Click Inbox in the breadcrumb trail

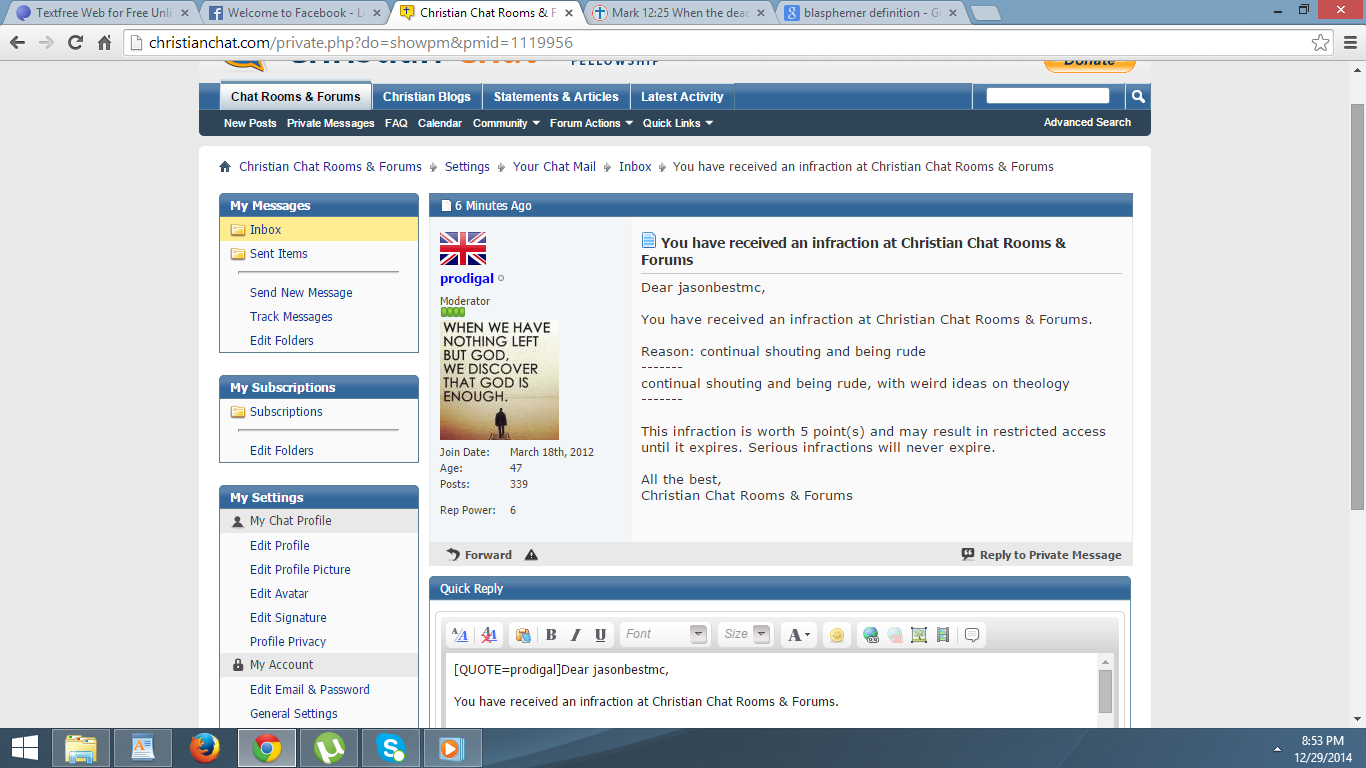[x=635, y=167]
